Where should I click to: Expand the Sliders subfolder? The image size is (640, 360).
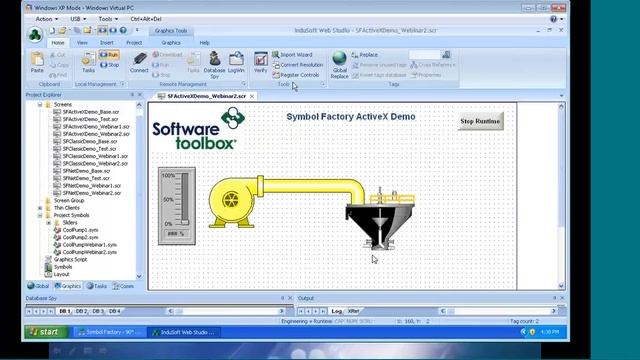[49, 222]
